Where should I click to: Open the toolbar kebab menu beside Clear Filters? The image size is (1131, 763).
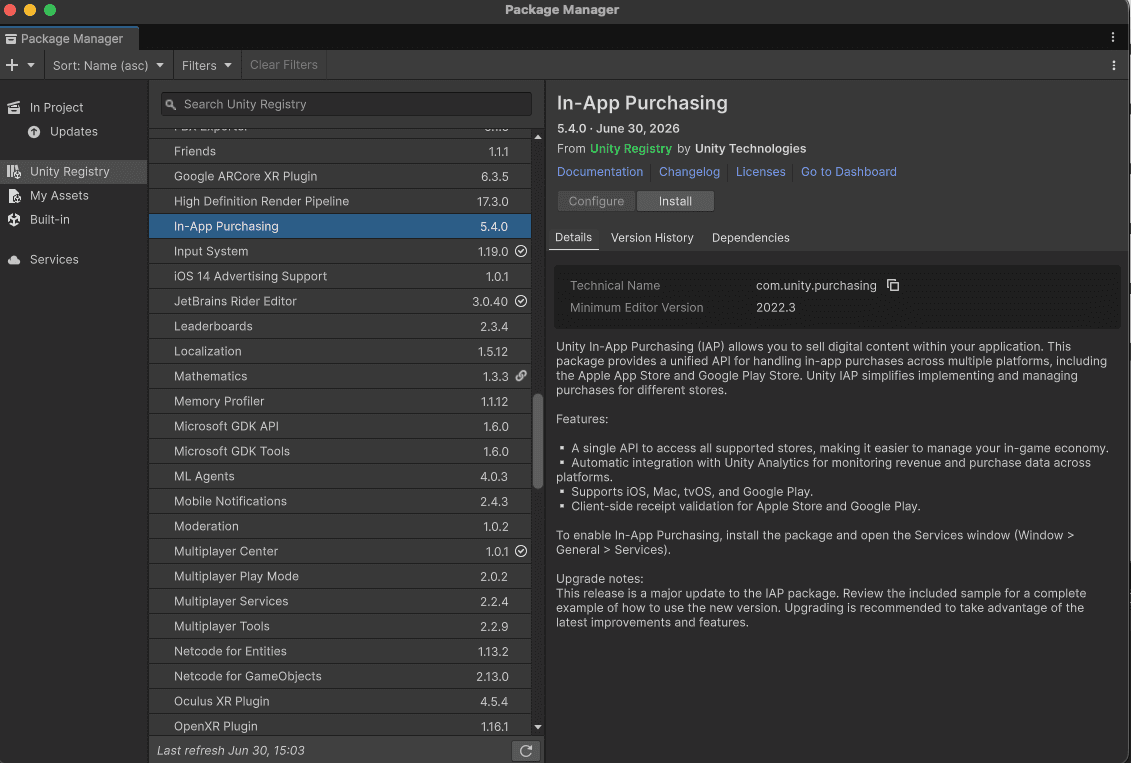pyautogui.click(x=1114, y=65)
